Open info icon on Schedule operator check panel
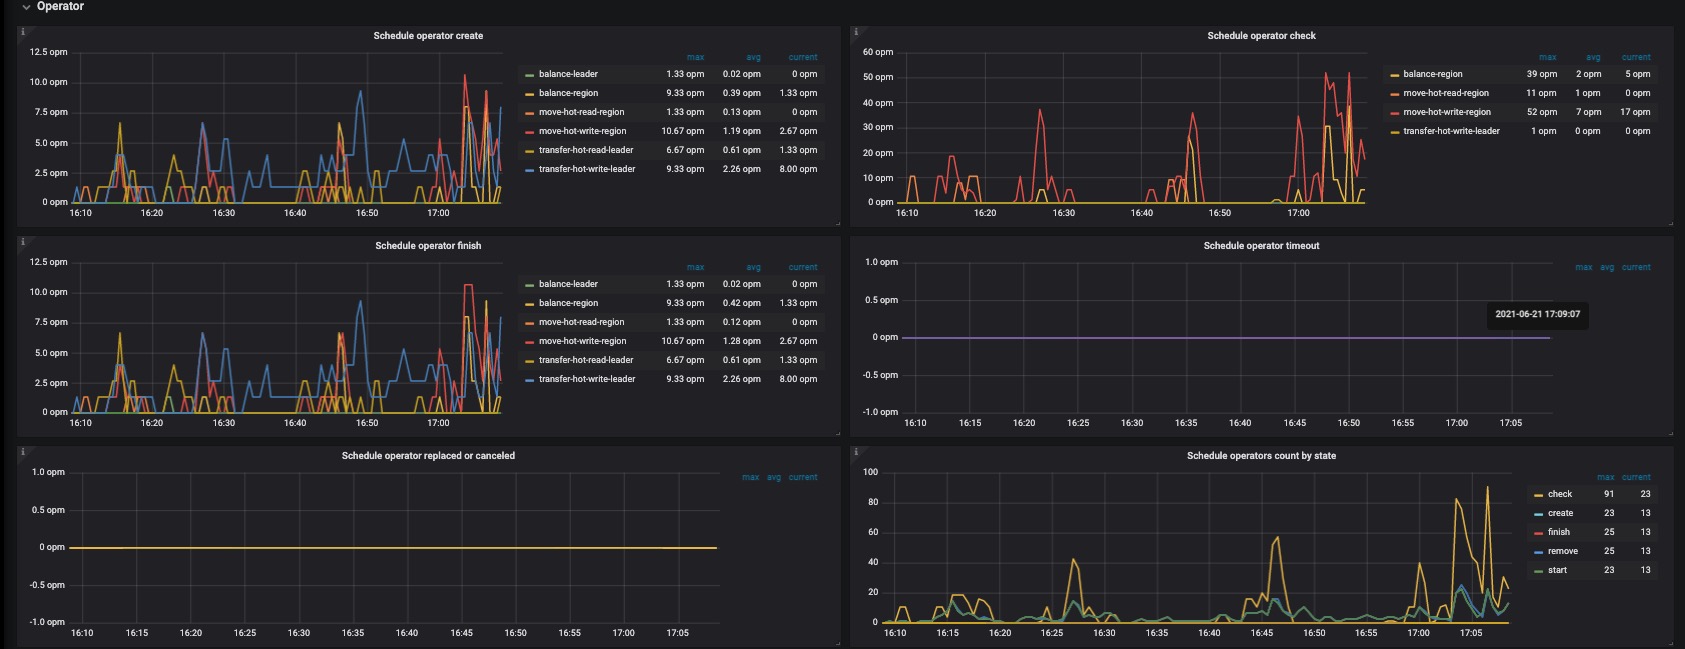 click(x=856, y=32)
